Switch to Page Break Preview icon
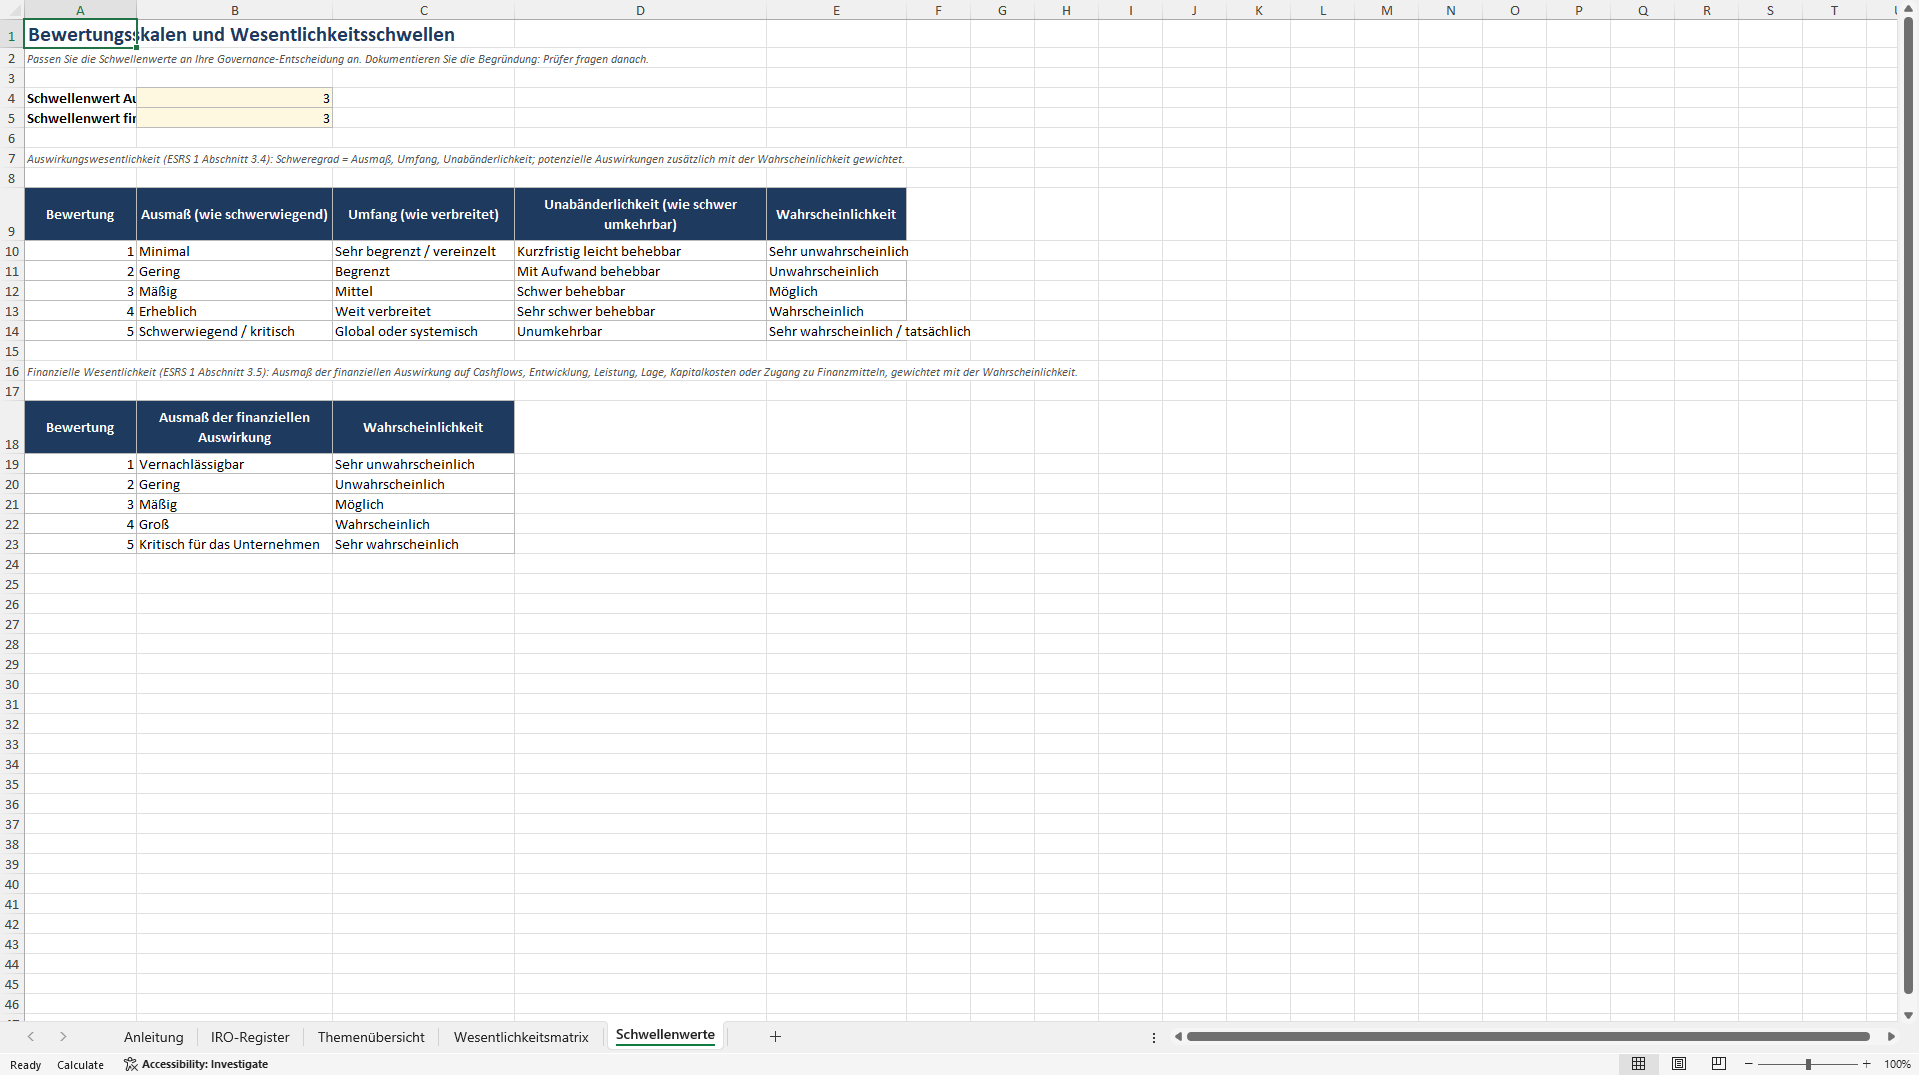Viewport: 1919px width, 1075px height. point(1719,1064)
